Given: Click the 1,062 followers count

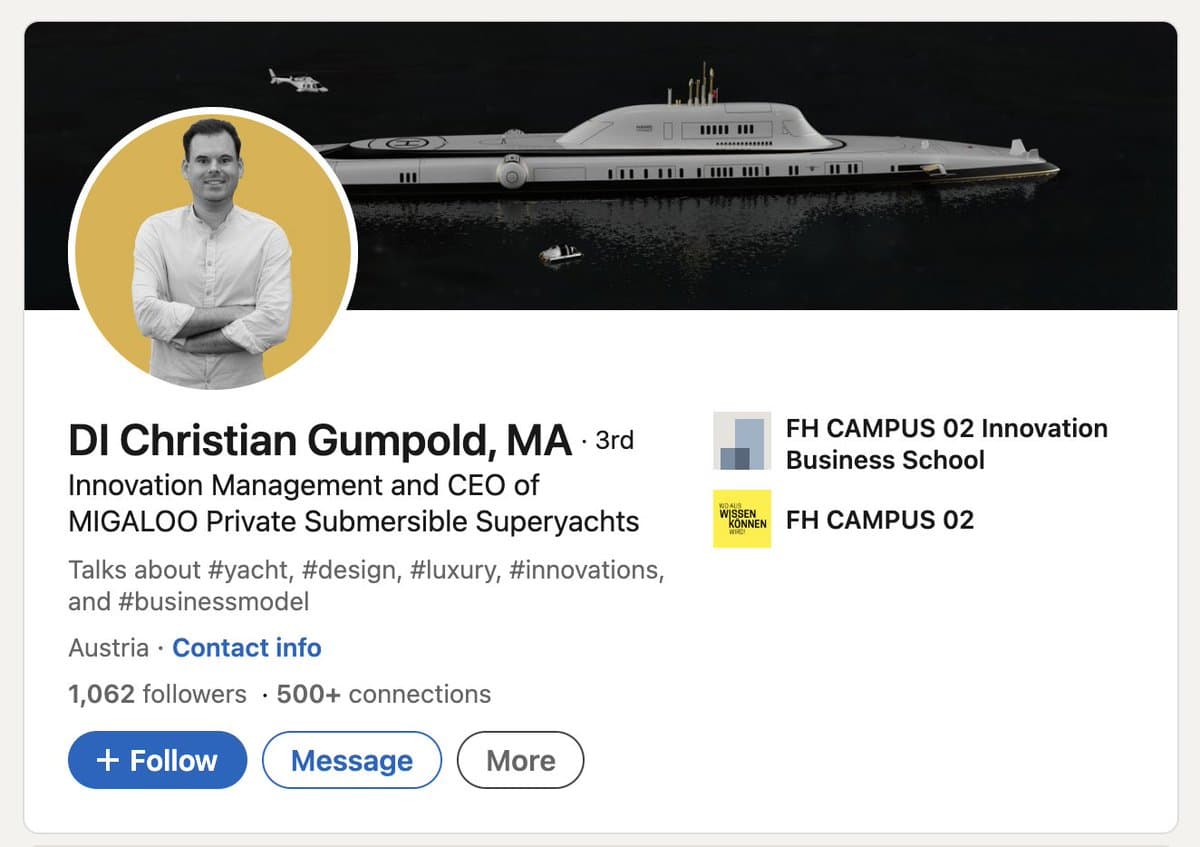Looking at the screenshot, I should (157, 694).
